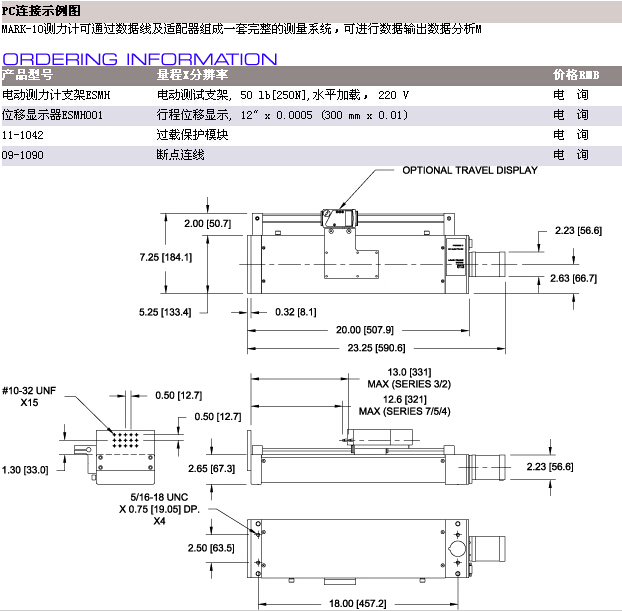Click the '0.32 [8.1]' dimension
The image size is (622, 611).
296,312
